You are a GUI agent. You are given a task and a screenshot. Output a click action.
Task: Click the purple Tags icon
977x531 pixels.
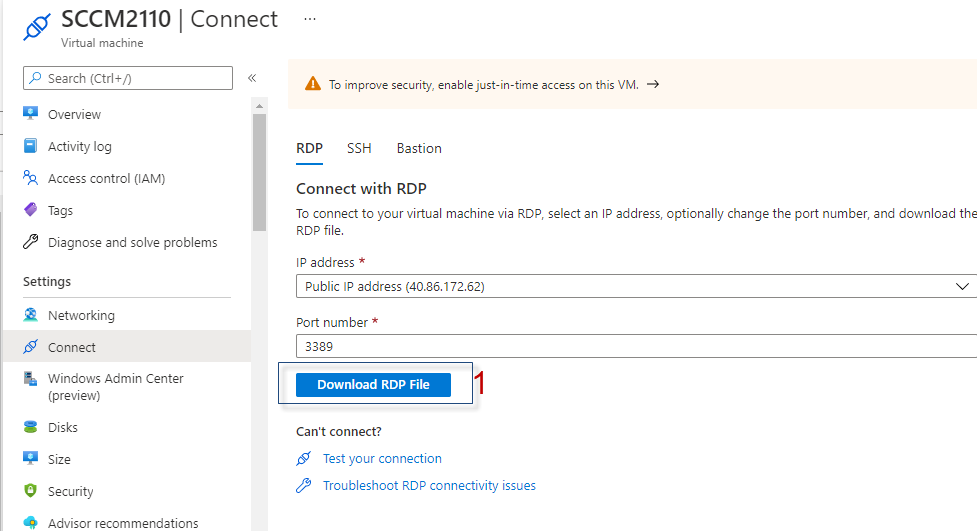(x=31, y=210)
